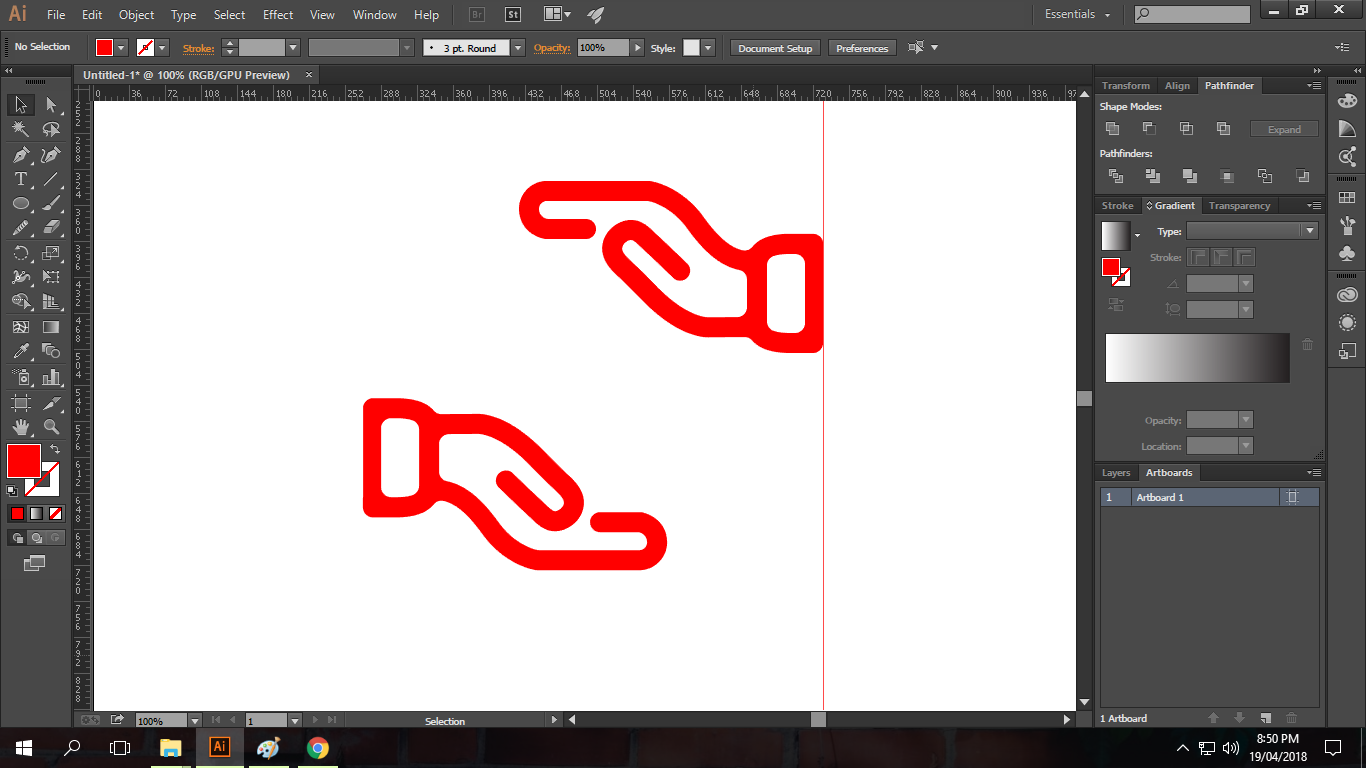Click Unite shape mode in Pathfinder
The height and width of the screenshot is (768, 1366).
1112,129
